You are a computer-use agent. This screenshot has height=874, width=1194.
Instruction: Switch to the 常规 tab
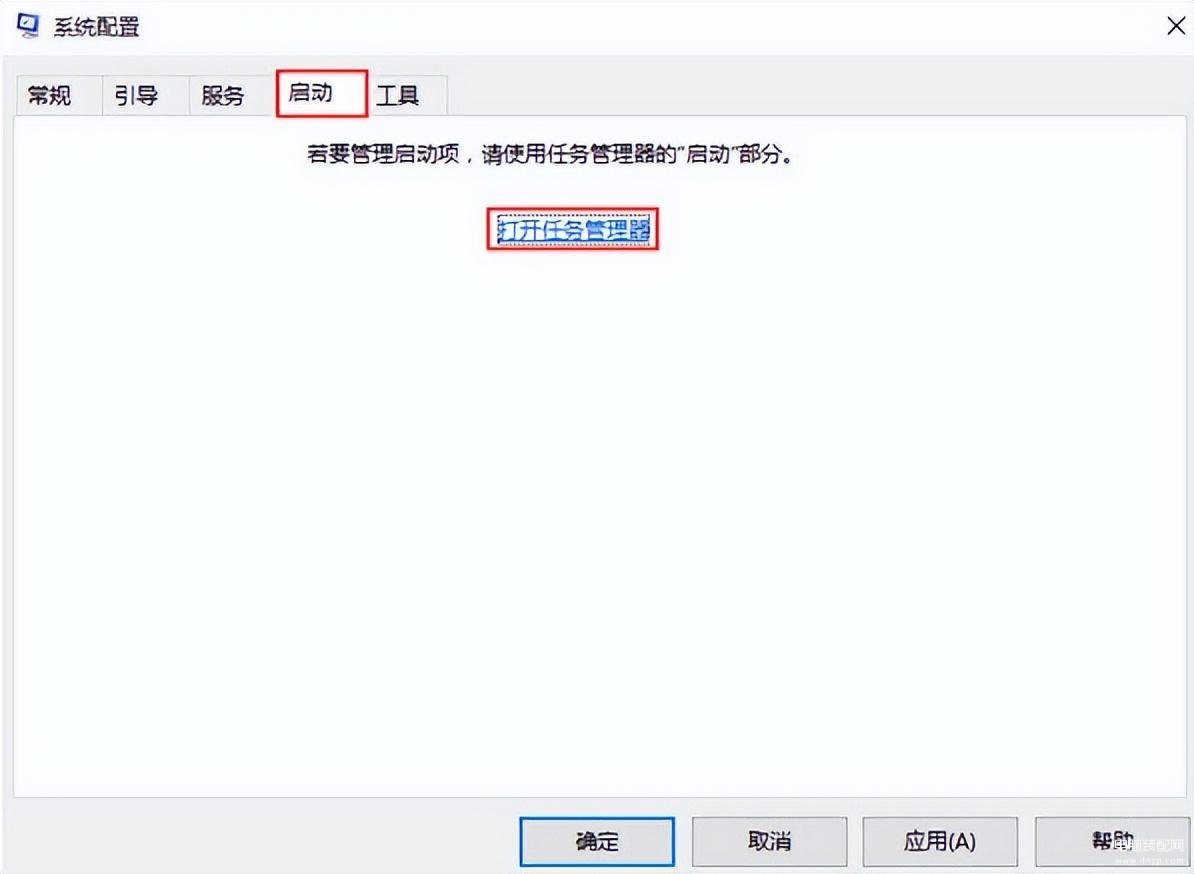click(x=50, y=95)
